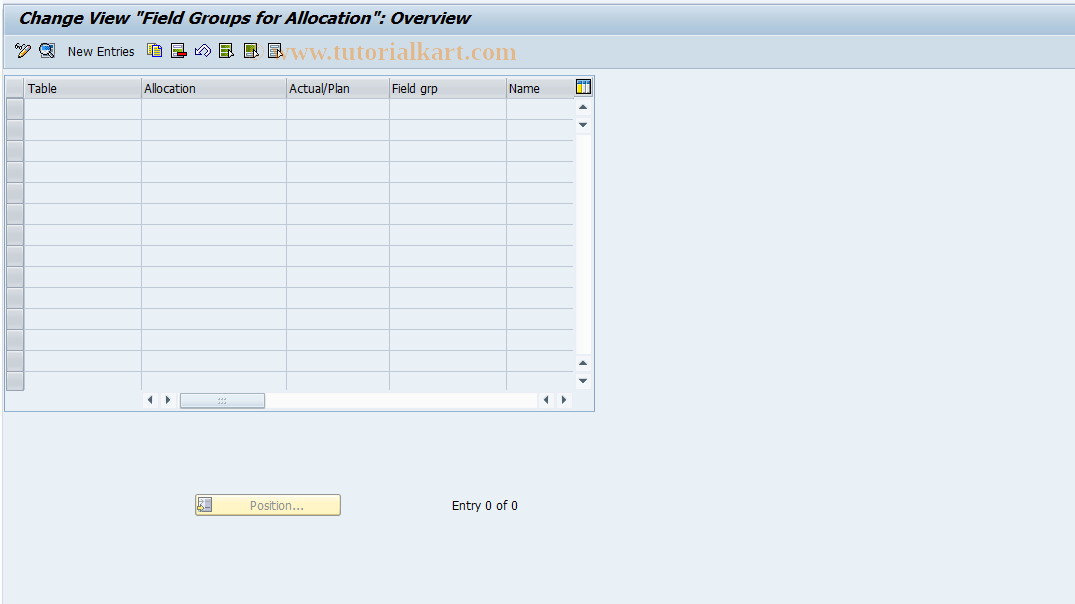Click the 'Entry 0 of 0' text
Viewport: 1075px width, 604px height.
485,505
